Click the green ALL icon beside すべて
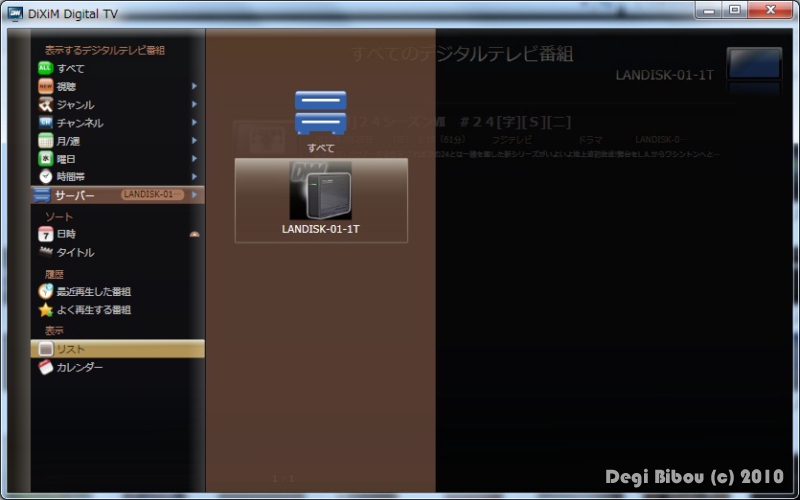 [x=45, y=68]
